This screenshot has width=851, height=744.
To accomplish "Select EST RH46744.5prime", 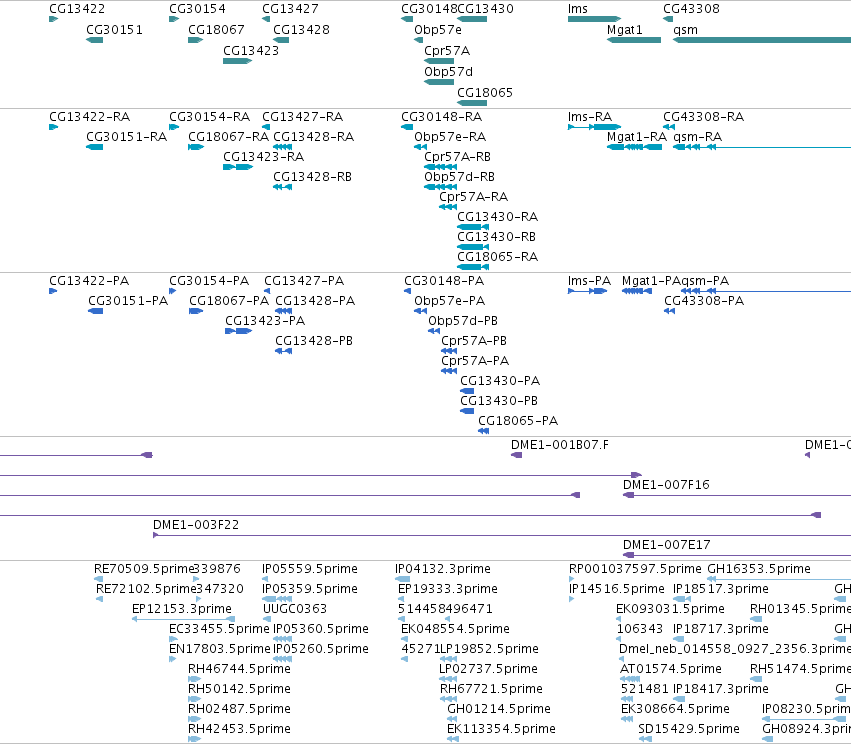I will click(239, 670).
